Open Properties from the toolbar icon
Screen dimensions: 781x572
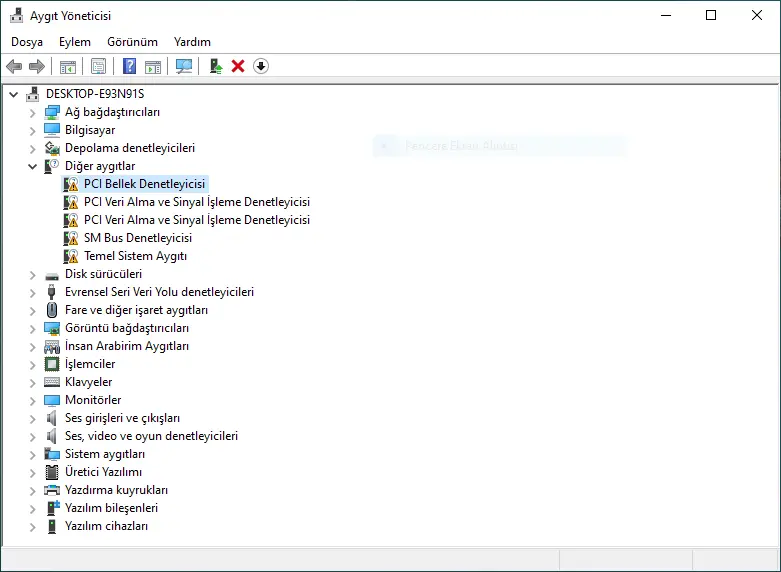pyautogui.click(x=99, y=66)
